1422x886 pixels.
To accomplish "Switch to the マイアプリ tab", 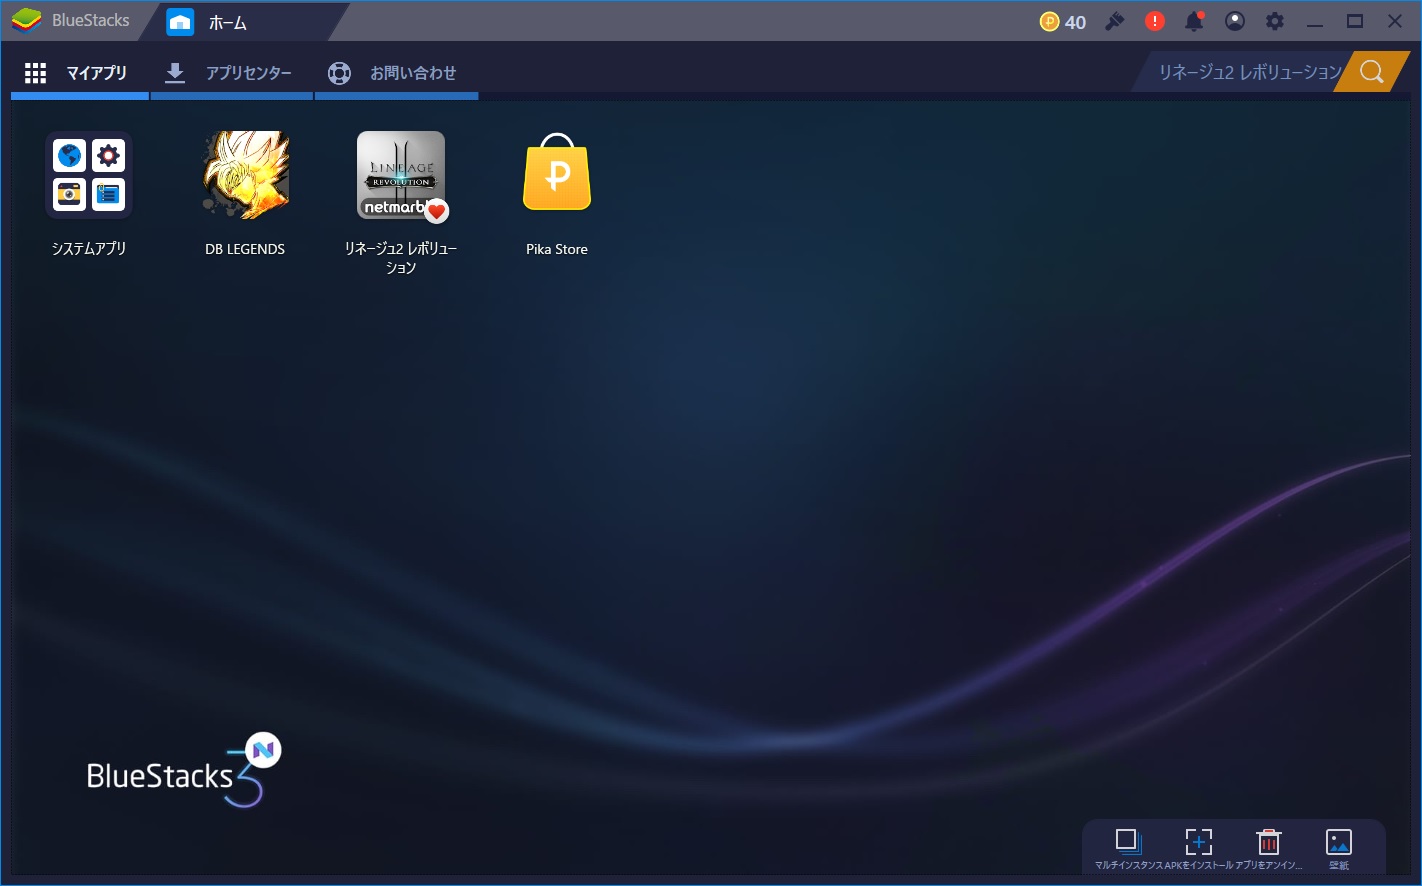I will click(80, 73).
